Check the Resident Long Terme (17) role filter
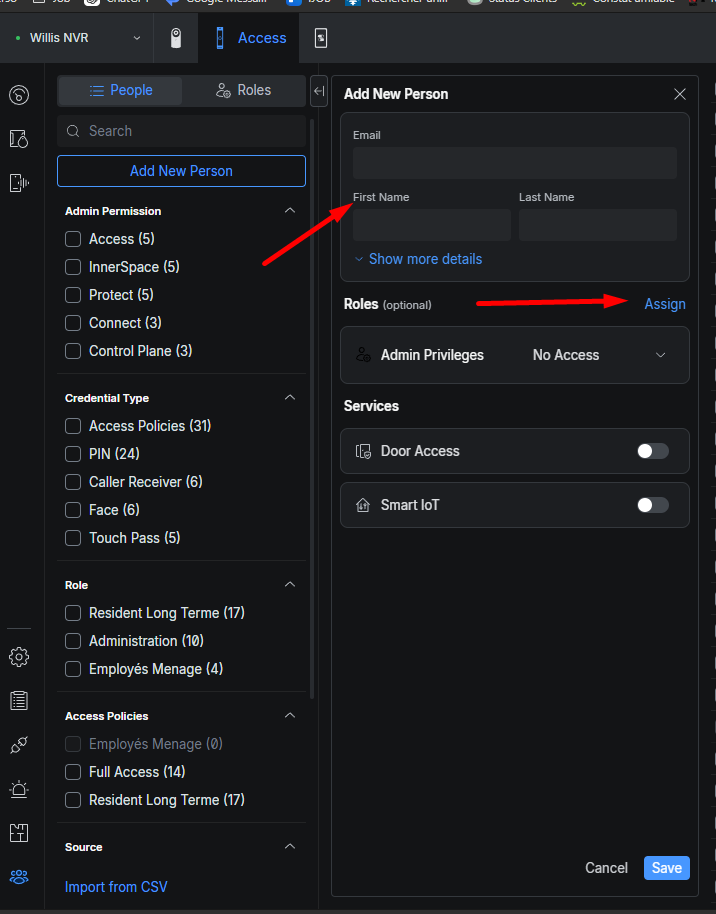This screenshot has width=716, height=914. (73, 613)
